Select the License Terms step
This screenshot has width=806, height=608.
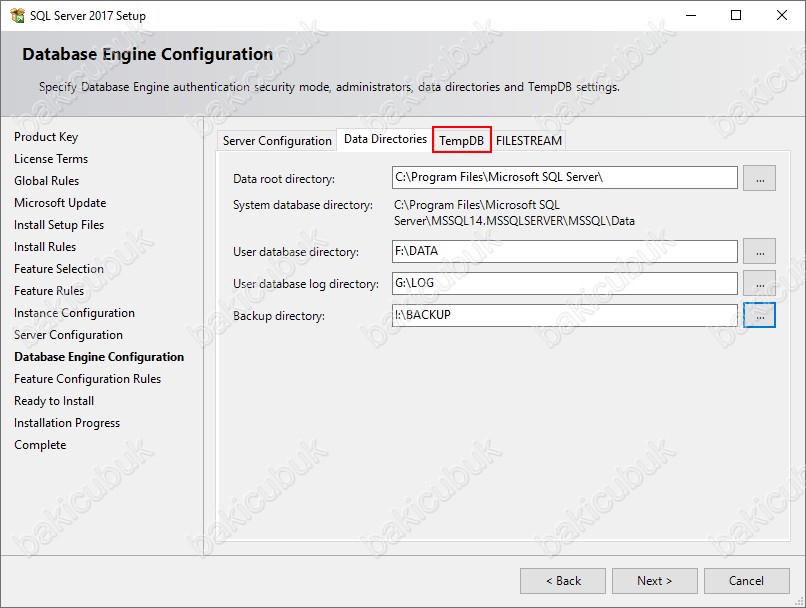51,159
